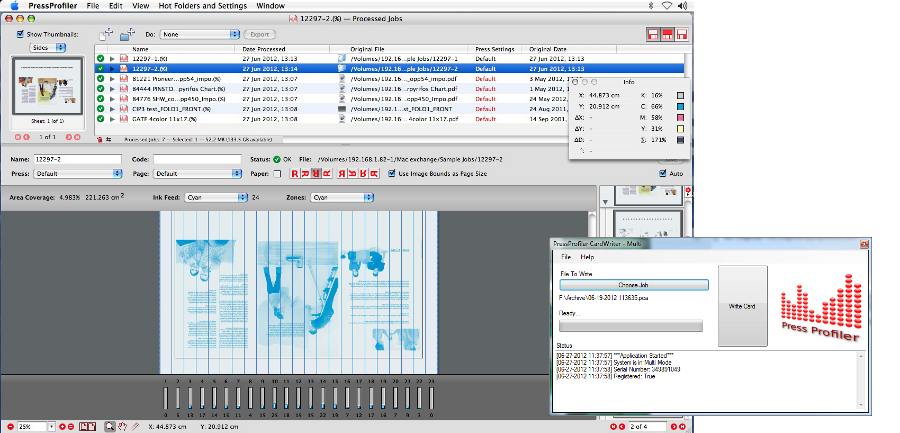
Task: Choose the second rotated R orientation icon
Action: 305,173
